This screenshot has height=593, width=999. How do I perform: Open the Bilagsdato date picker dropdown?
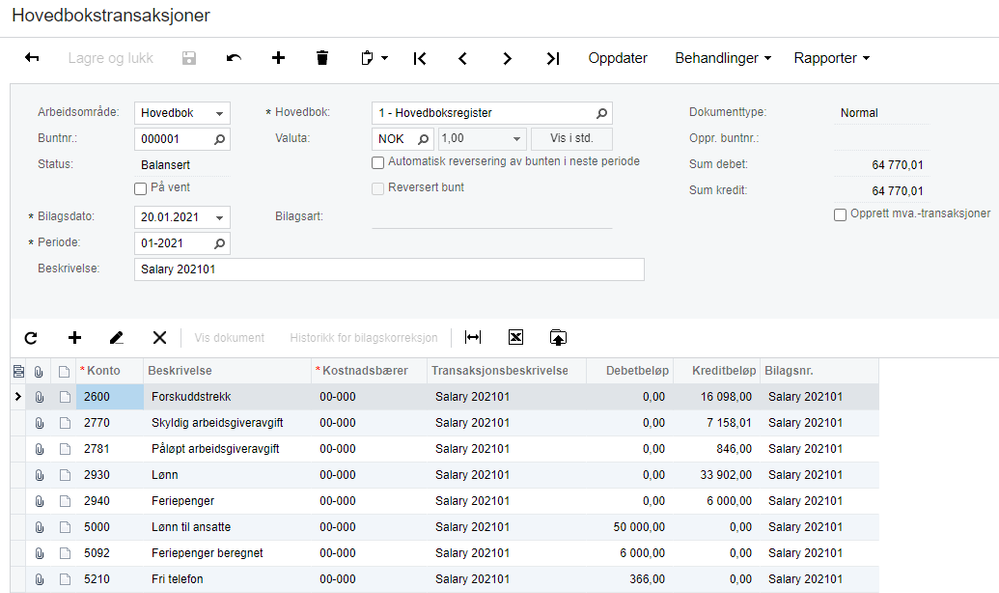[x=219, y=217]
